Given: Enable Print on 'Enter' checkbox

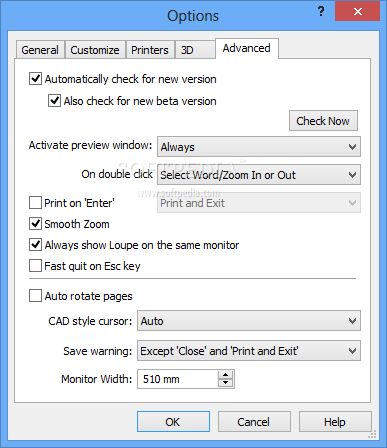Looking at the screenshot, I should point(35,203).
